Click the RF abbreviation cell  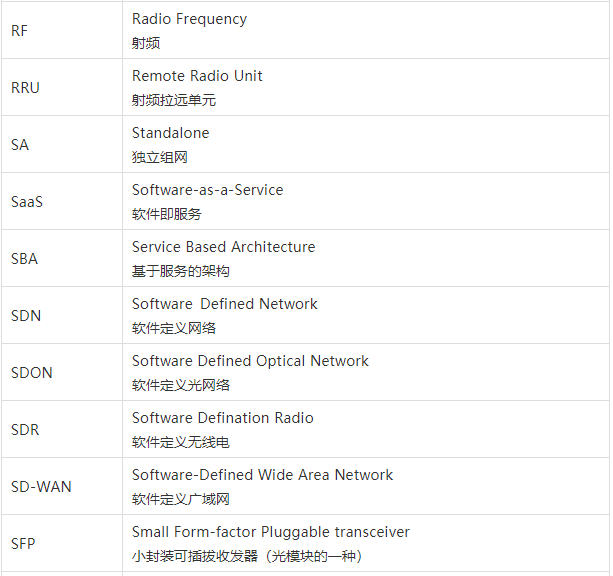(x=20, y=31)
